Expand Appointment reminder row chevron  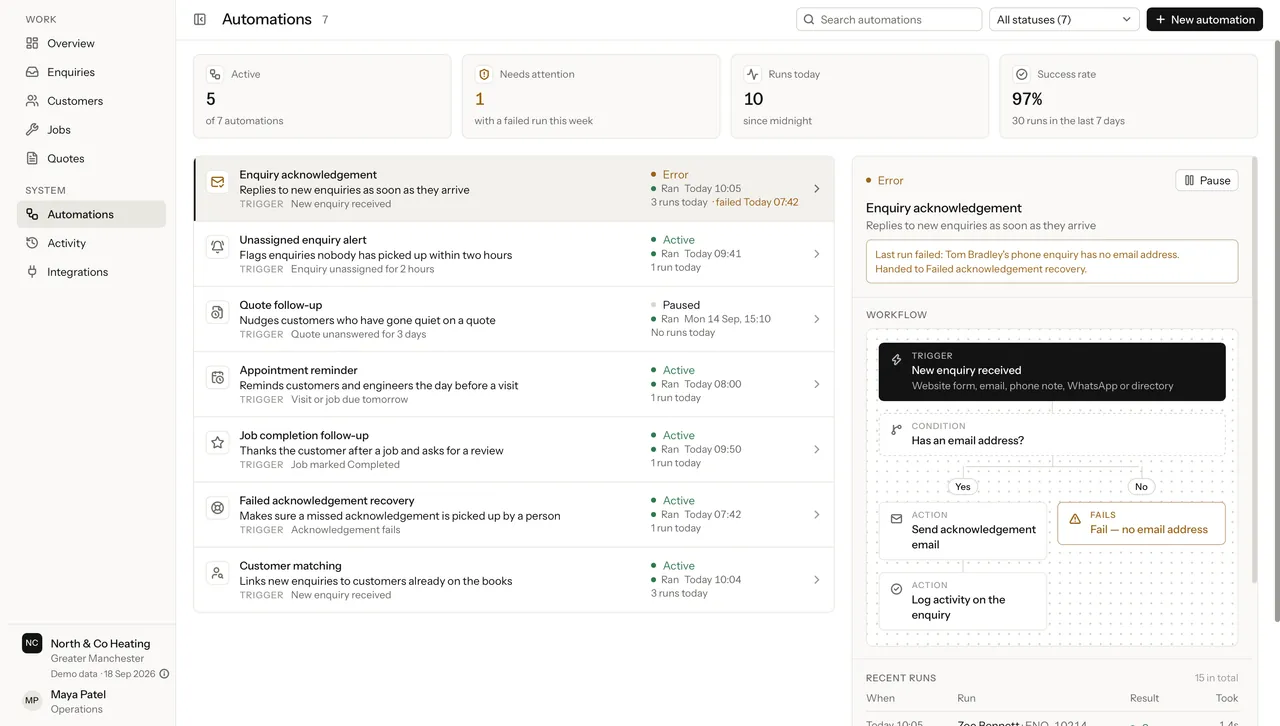(816, 384)
